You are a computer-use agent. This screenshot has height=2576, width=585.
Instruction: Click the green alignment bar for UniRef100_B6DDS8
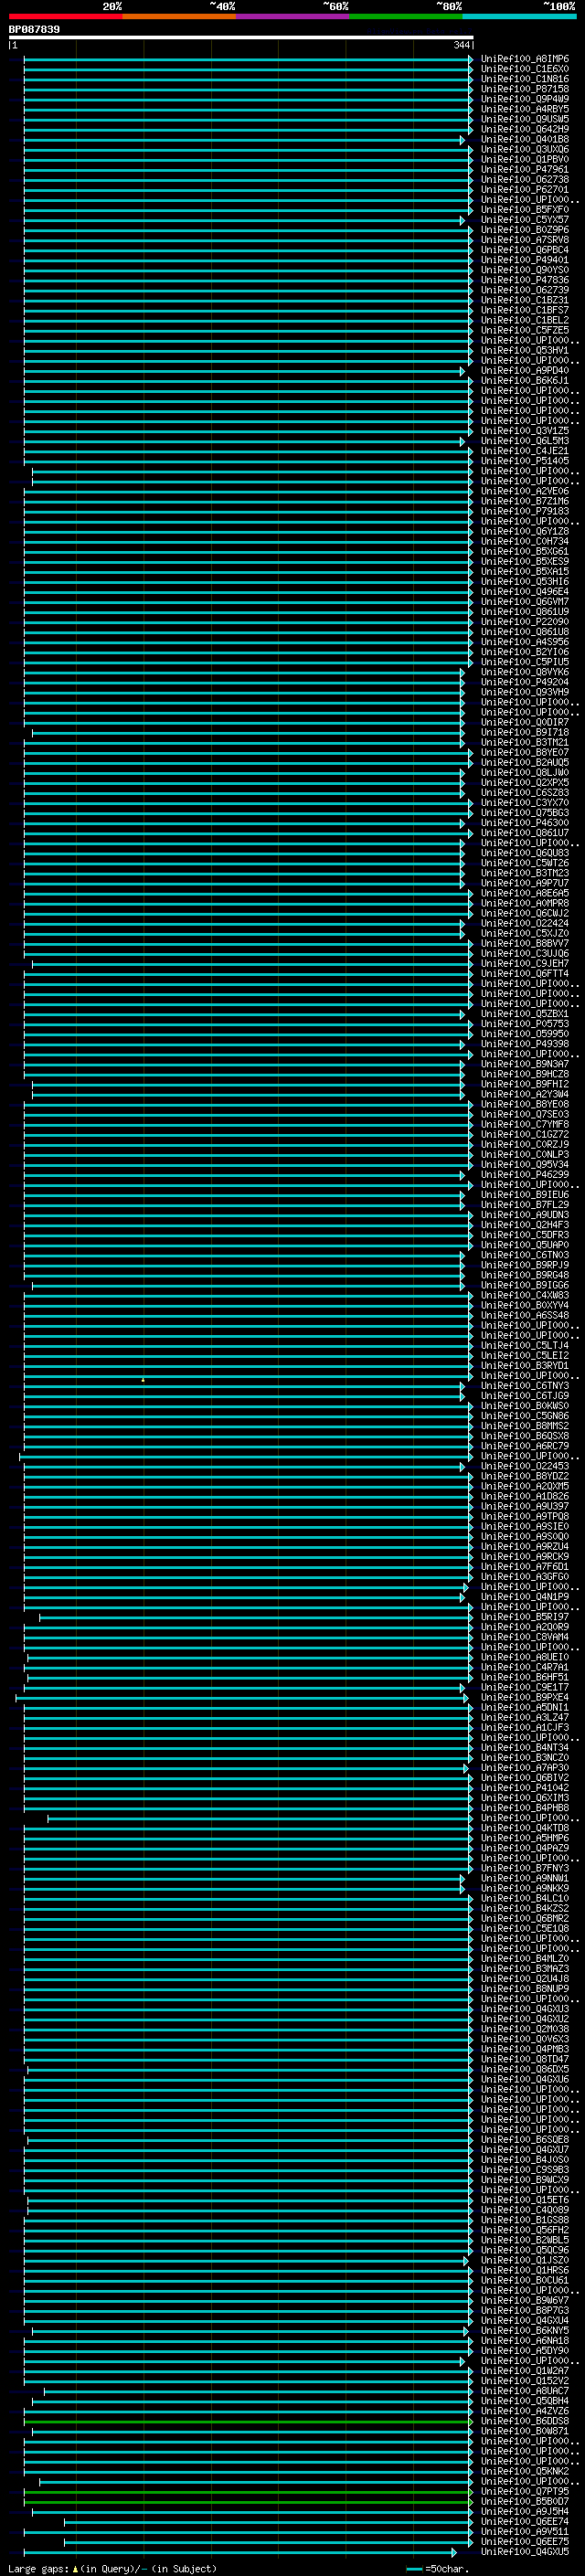coord(248,2421)
